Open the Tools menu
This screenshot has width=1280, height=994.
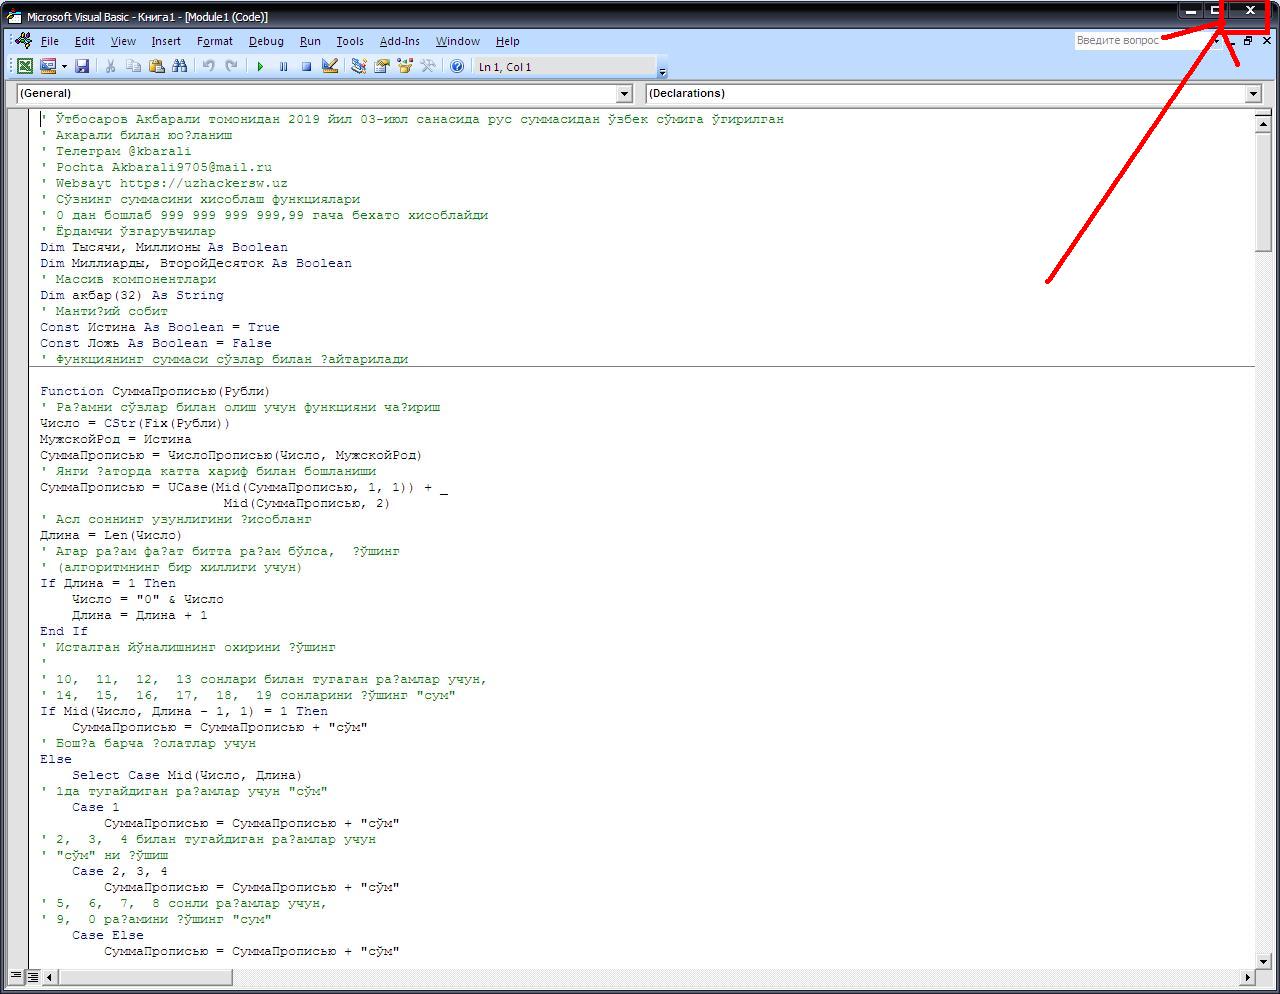pyautogui.click(x=350, y=41)
